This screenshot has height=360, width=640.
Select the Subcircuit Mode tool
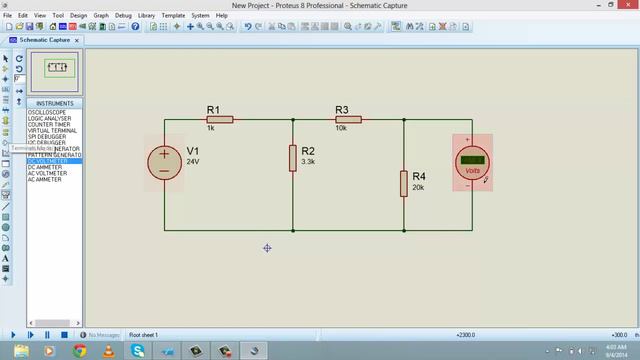pyautogui.click(x=5, y=121)
